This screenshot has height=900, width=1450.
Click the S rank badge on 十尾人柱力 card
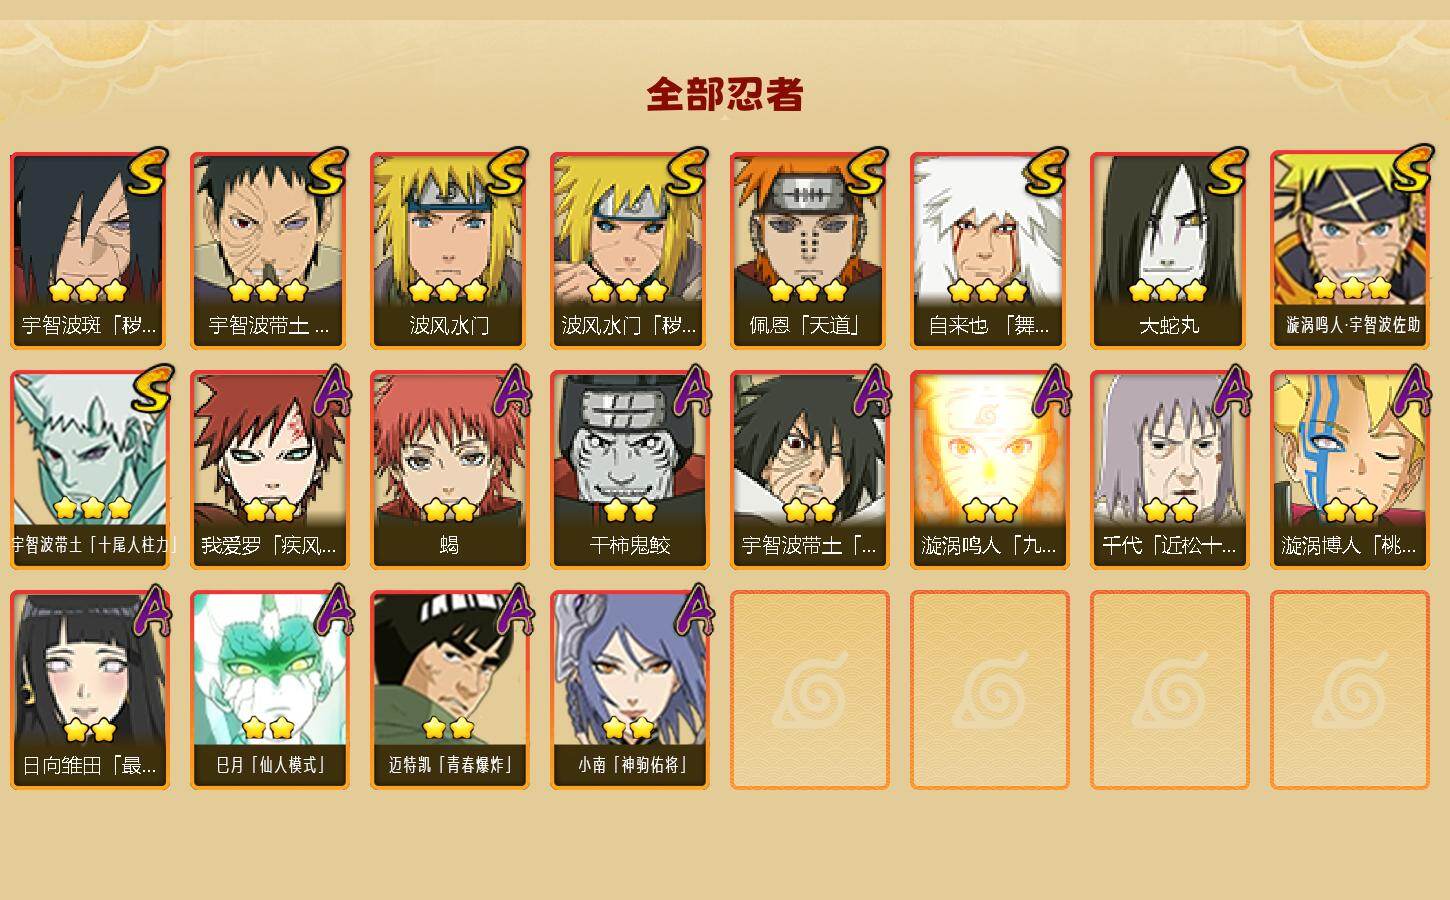tap(150, 390)
